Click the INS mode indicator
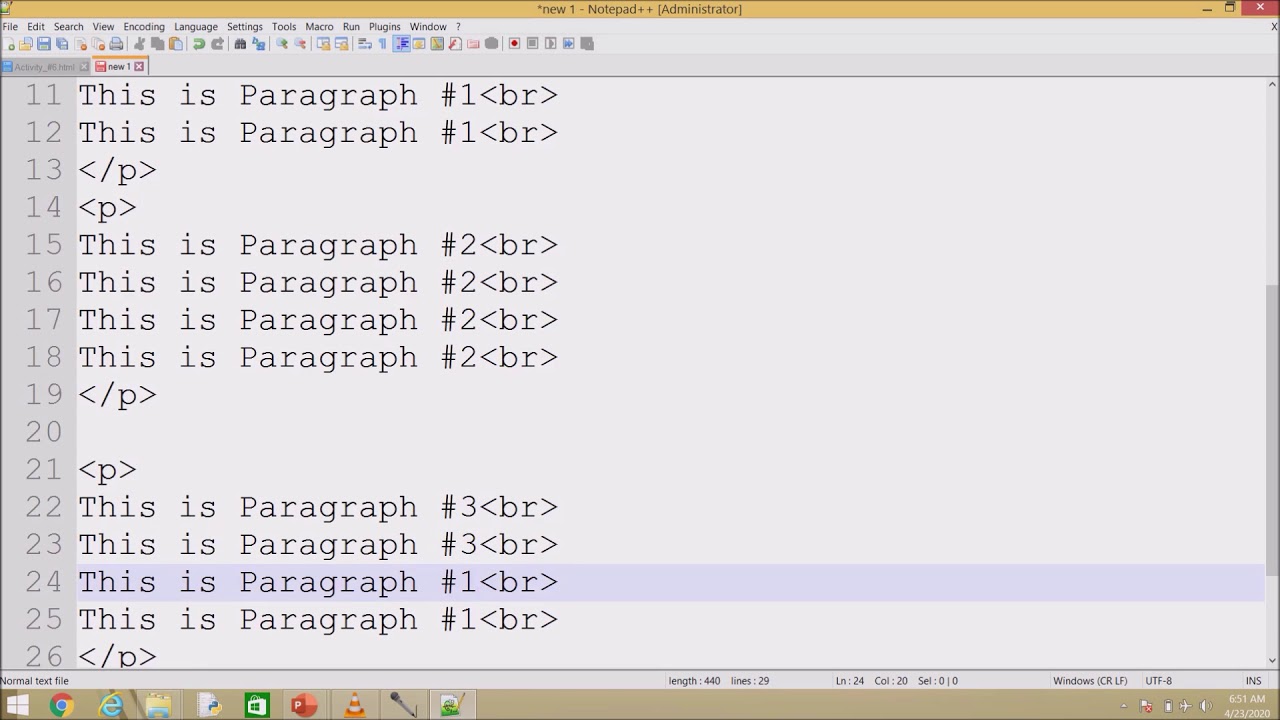The image size is (1280, 720). coord(1253,681)
